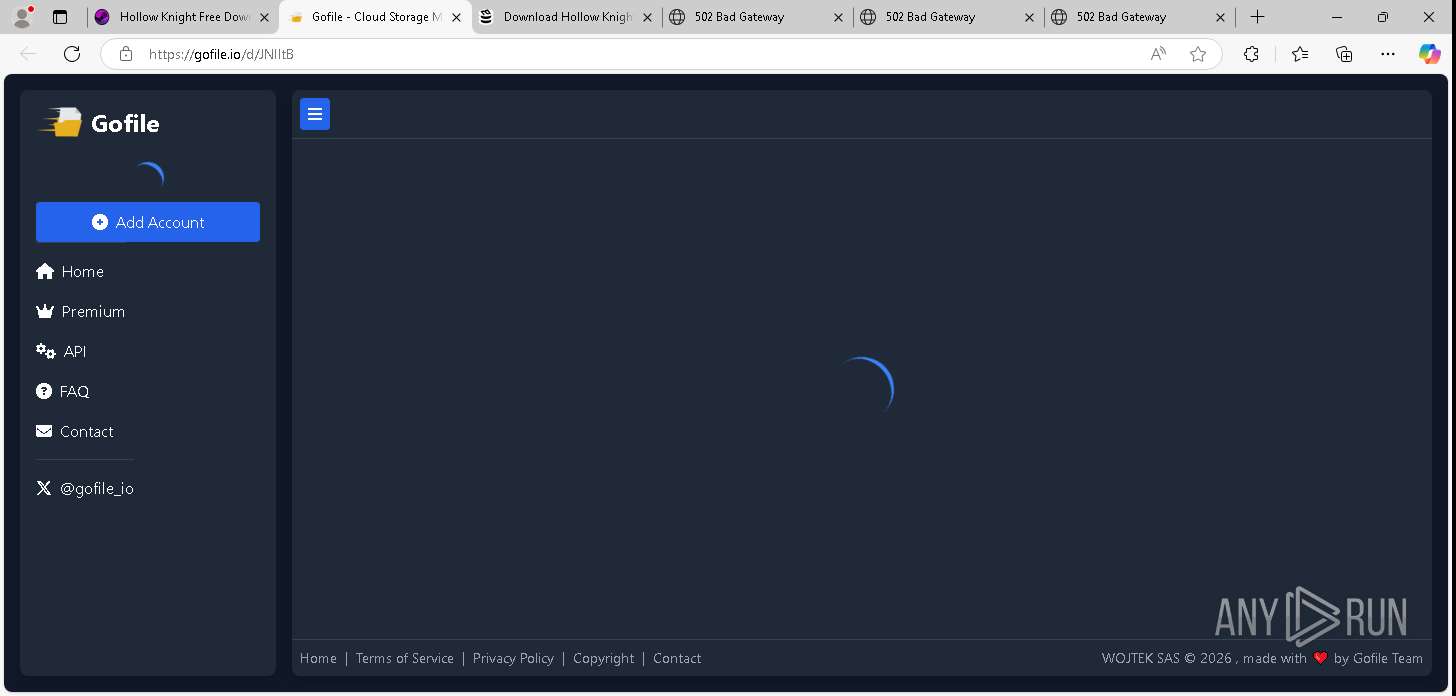1456x696 pixels.
Task: Toggle the blue hamburger menu button
Action: coord(315,114)
